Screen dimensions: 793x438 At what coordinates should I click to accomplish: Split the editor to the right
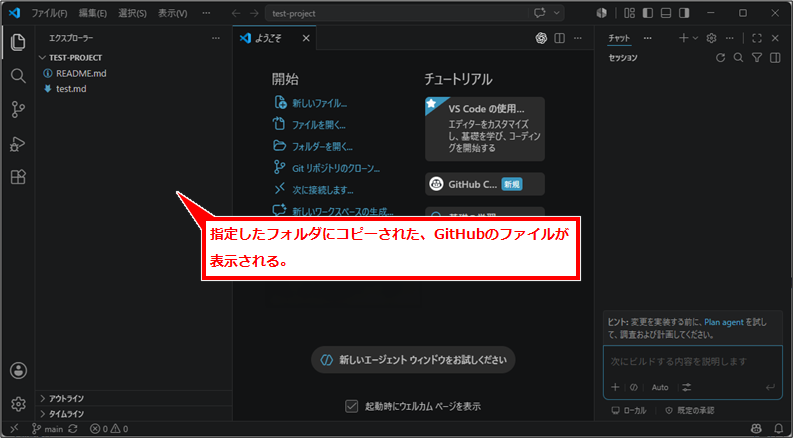pos(559,38)
